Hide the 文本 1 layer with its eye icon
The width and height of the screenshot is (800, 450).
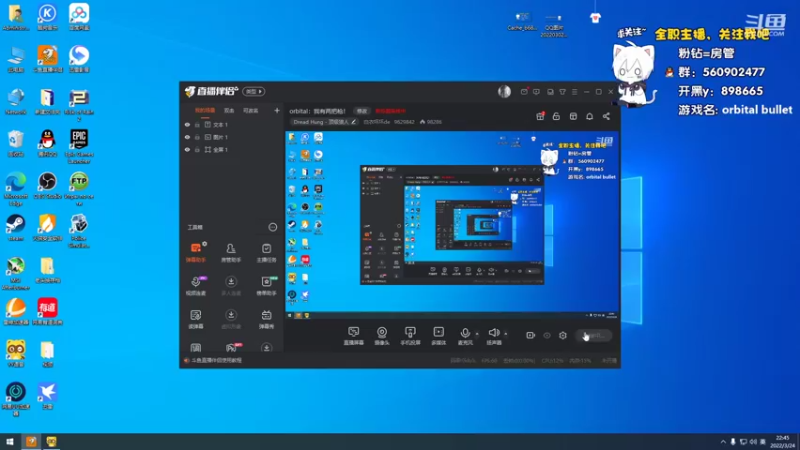(x=187, y=124)
